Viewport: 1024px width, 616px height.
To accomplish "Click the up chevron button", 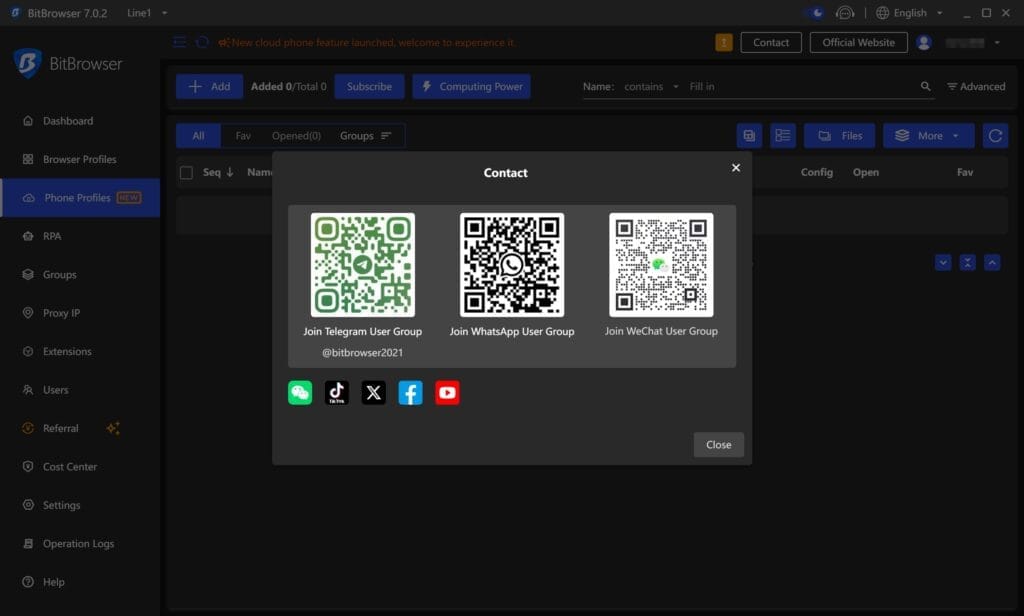I will point(992,263).
